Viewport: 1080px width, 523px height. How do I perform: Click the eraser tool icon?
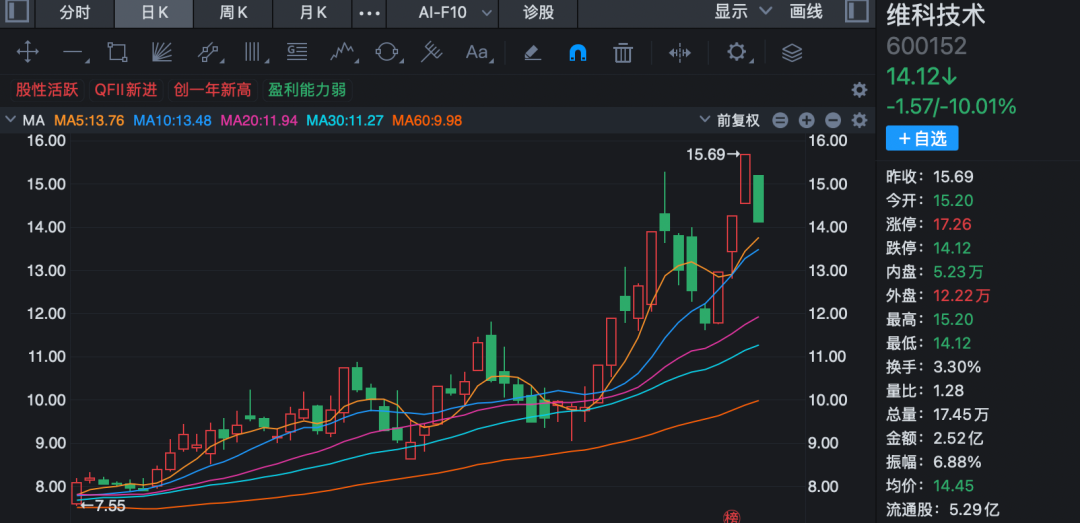pos(532,52)
